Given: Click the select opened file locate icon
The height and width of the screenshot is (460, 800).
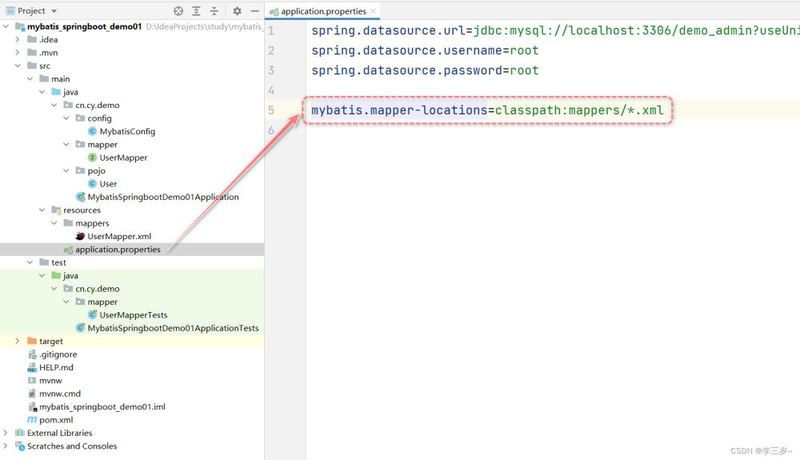Looking at the screenshot, I should coord(178,11).
